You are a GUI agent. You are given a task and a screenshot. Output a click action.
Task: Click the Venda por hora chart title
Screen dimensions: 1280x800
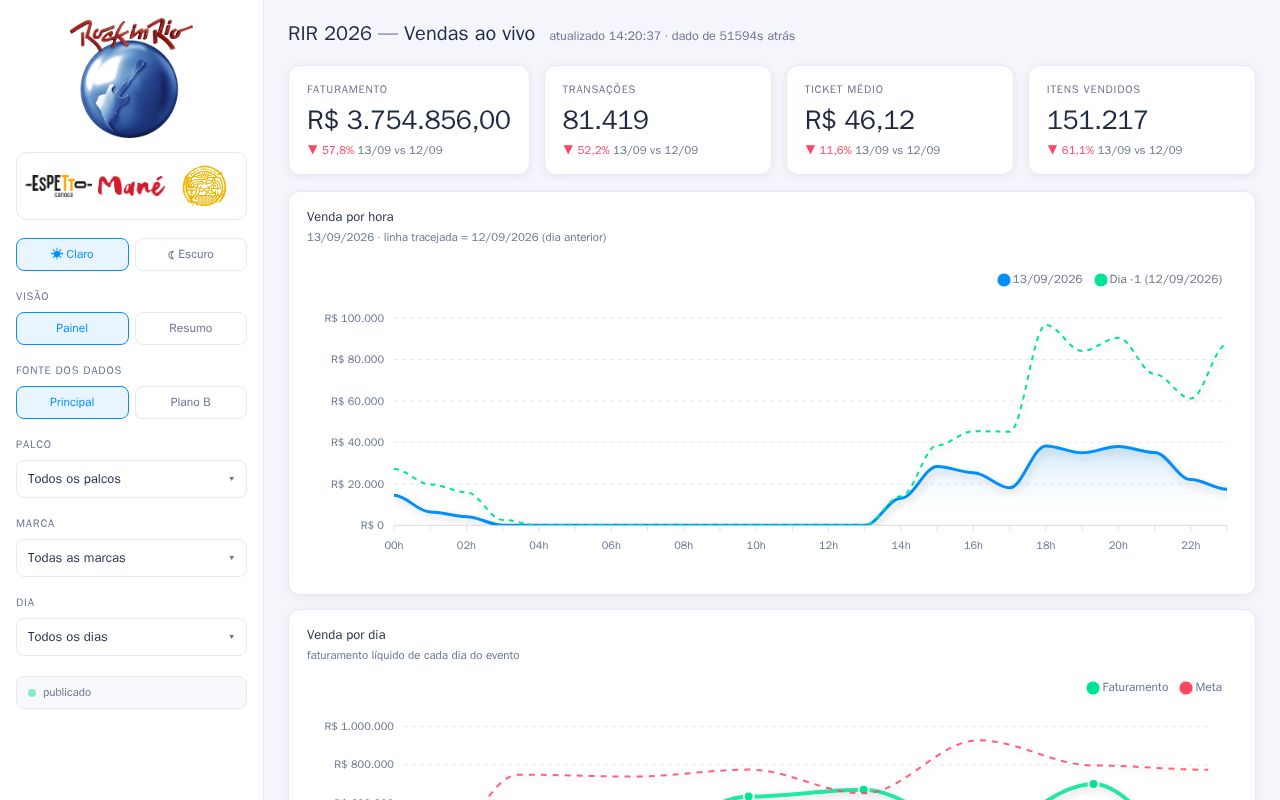coord(350,217)
